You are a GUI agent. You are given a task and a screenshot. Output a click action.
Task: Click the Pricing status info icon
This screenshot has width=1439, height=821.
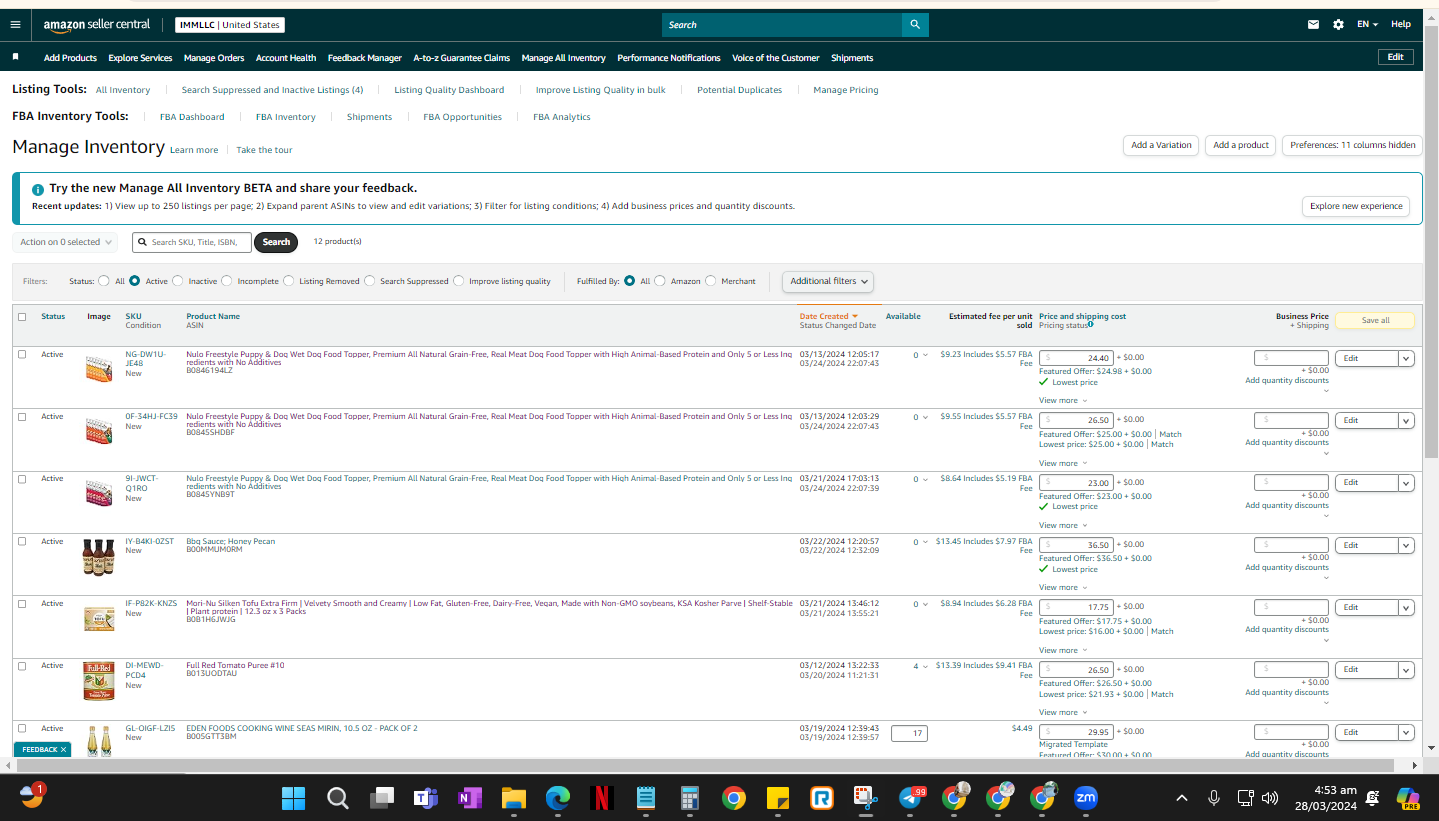[x=1090, y=324]
